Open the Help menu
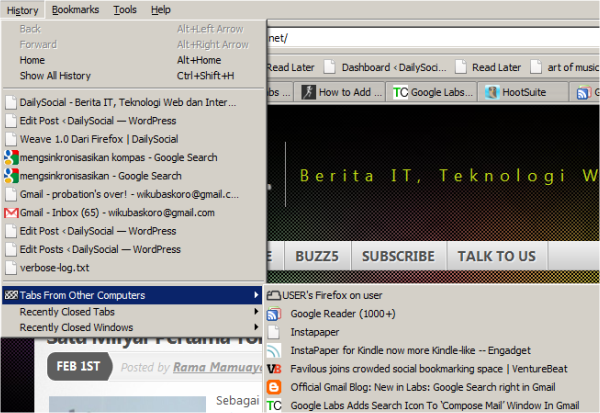The height and width of the screenshot is (413, 600). 161,10
